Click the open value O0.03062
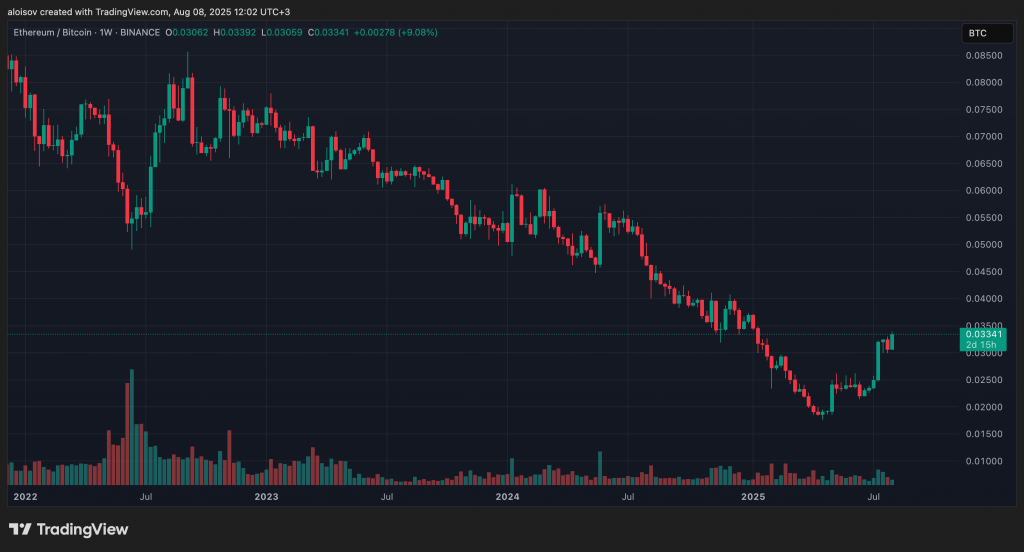 187,32
